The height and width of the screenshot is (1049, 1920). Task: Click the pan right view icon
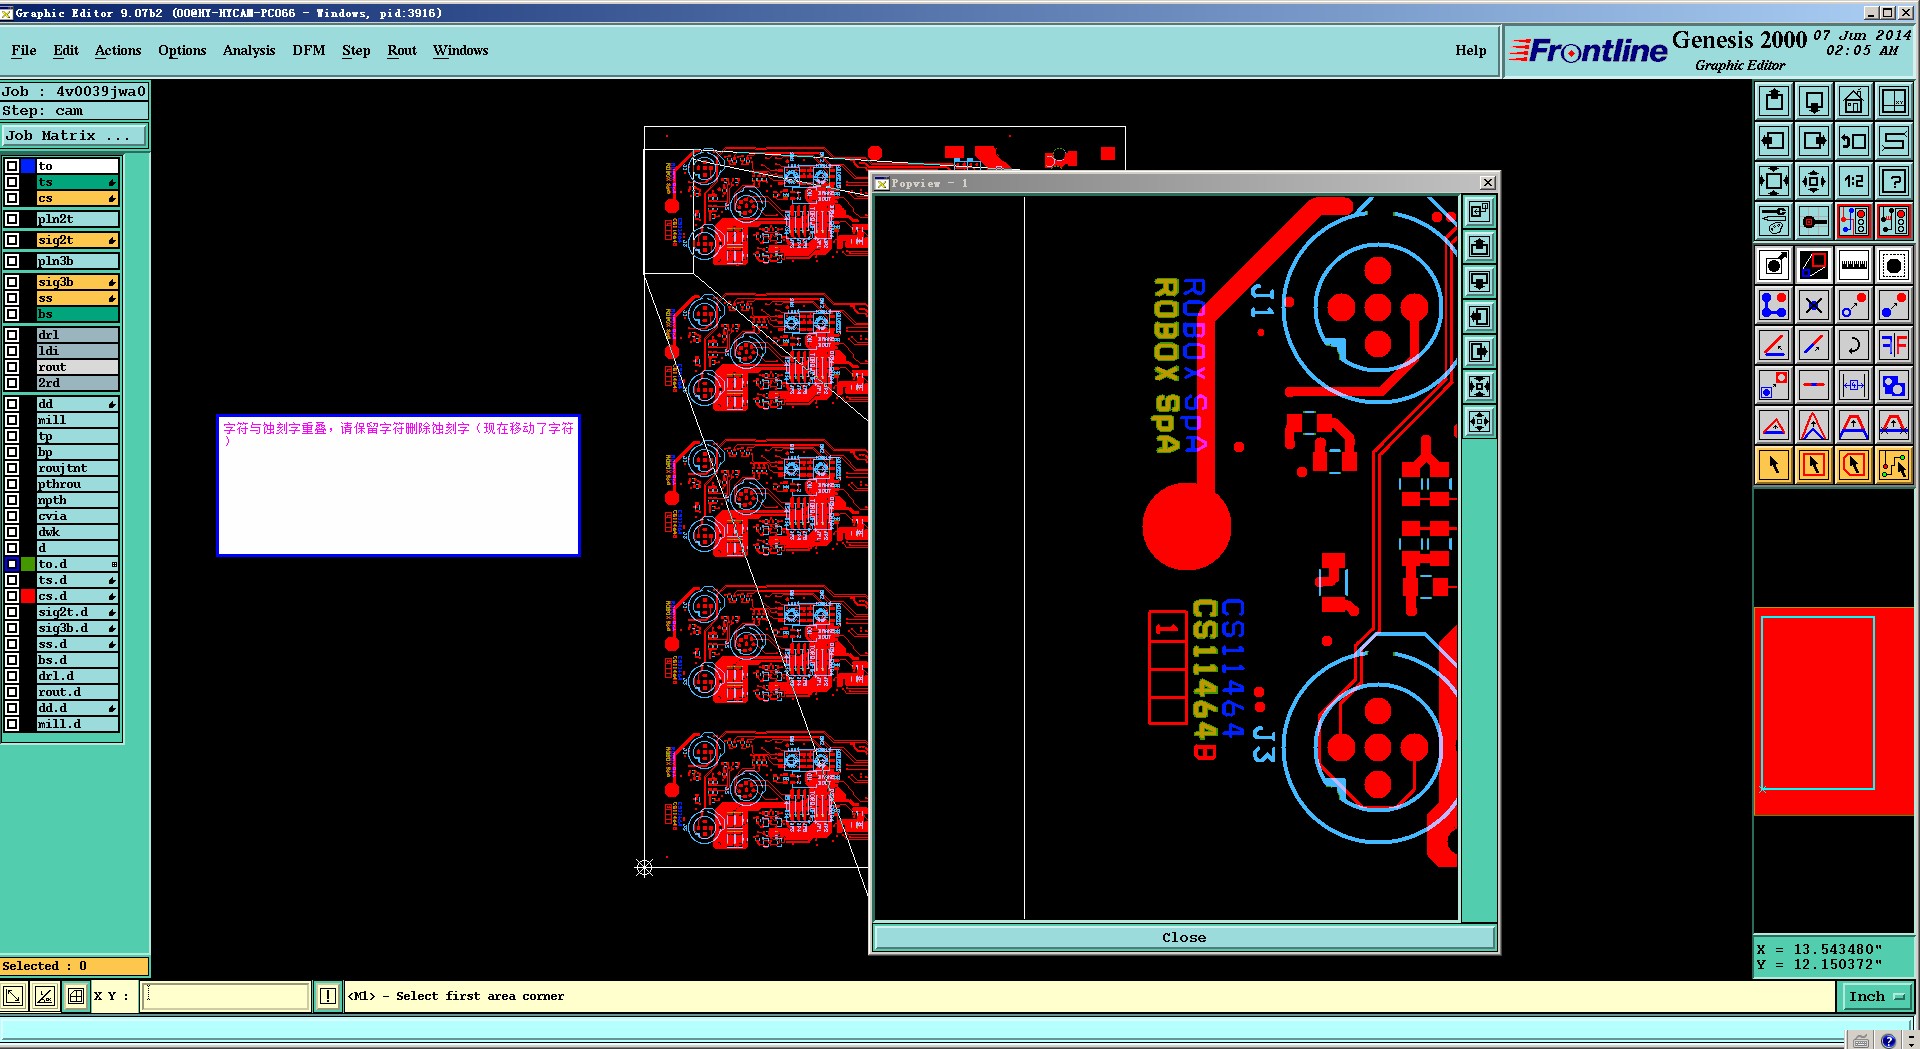pyautogui.click(x=1814, y=141)
